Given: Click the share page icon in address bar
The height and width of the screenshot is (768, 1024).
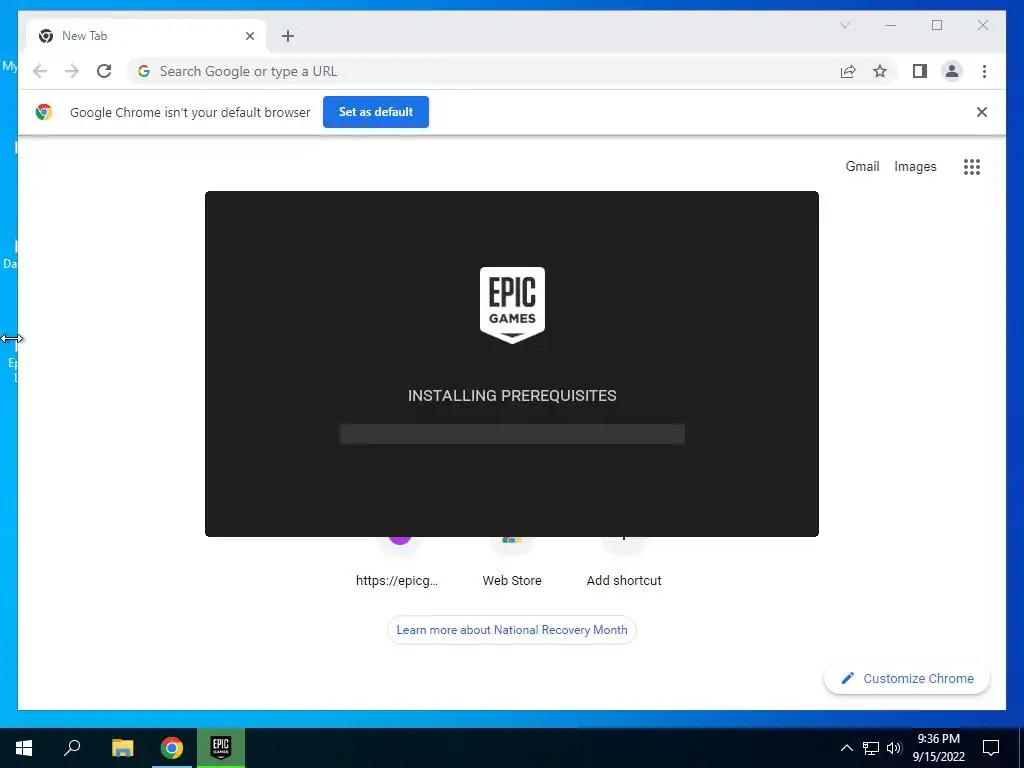Looking at the screenshot, I should (848, 71).
